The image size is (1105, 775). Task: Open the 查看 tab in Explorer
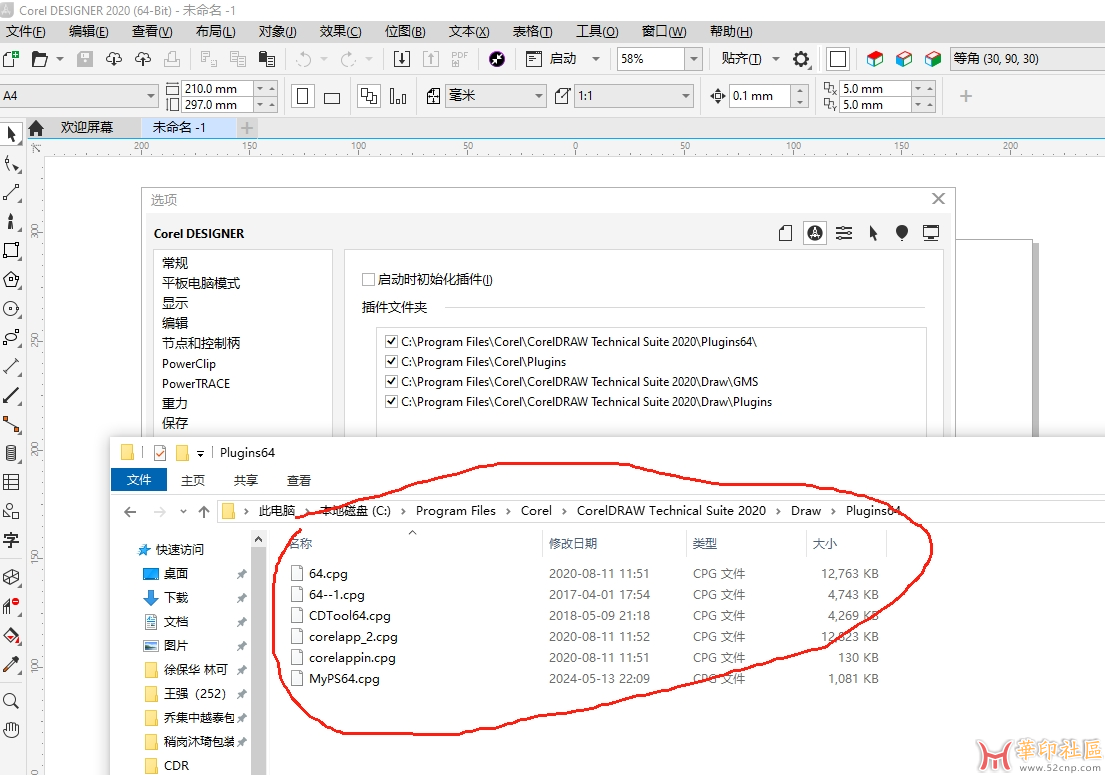[x=299, y=480]
